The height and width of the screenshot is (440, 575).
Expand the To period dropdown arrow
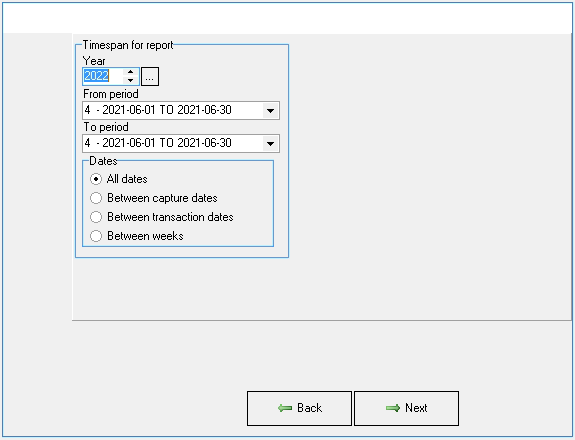(271, 143)
